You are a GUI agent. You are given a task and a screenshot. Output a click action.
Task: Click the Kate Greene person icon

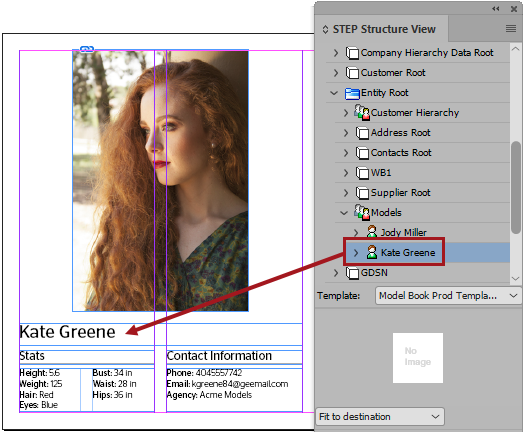(372, 252)
